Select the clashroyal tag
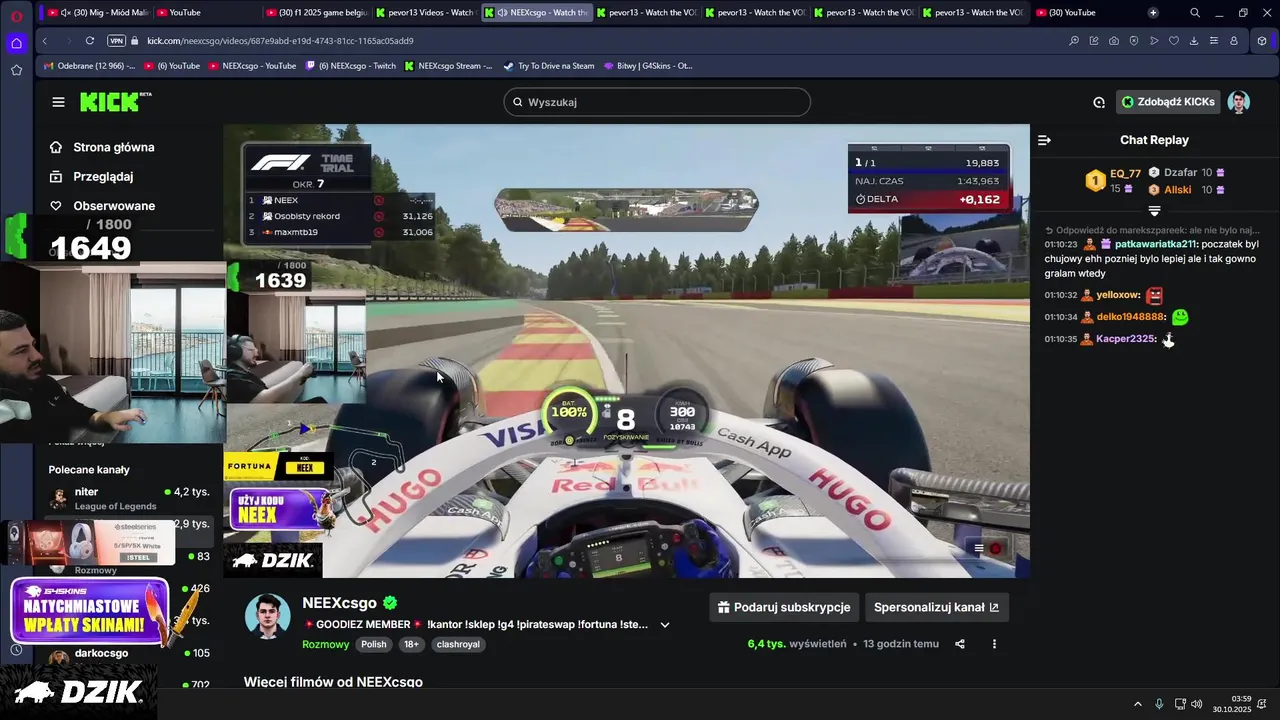The image size is (1280, 720). click(458, 645)
